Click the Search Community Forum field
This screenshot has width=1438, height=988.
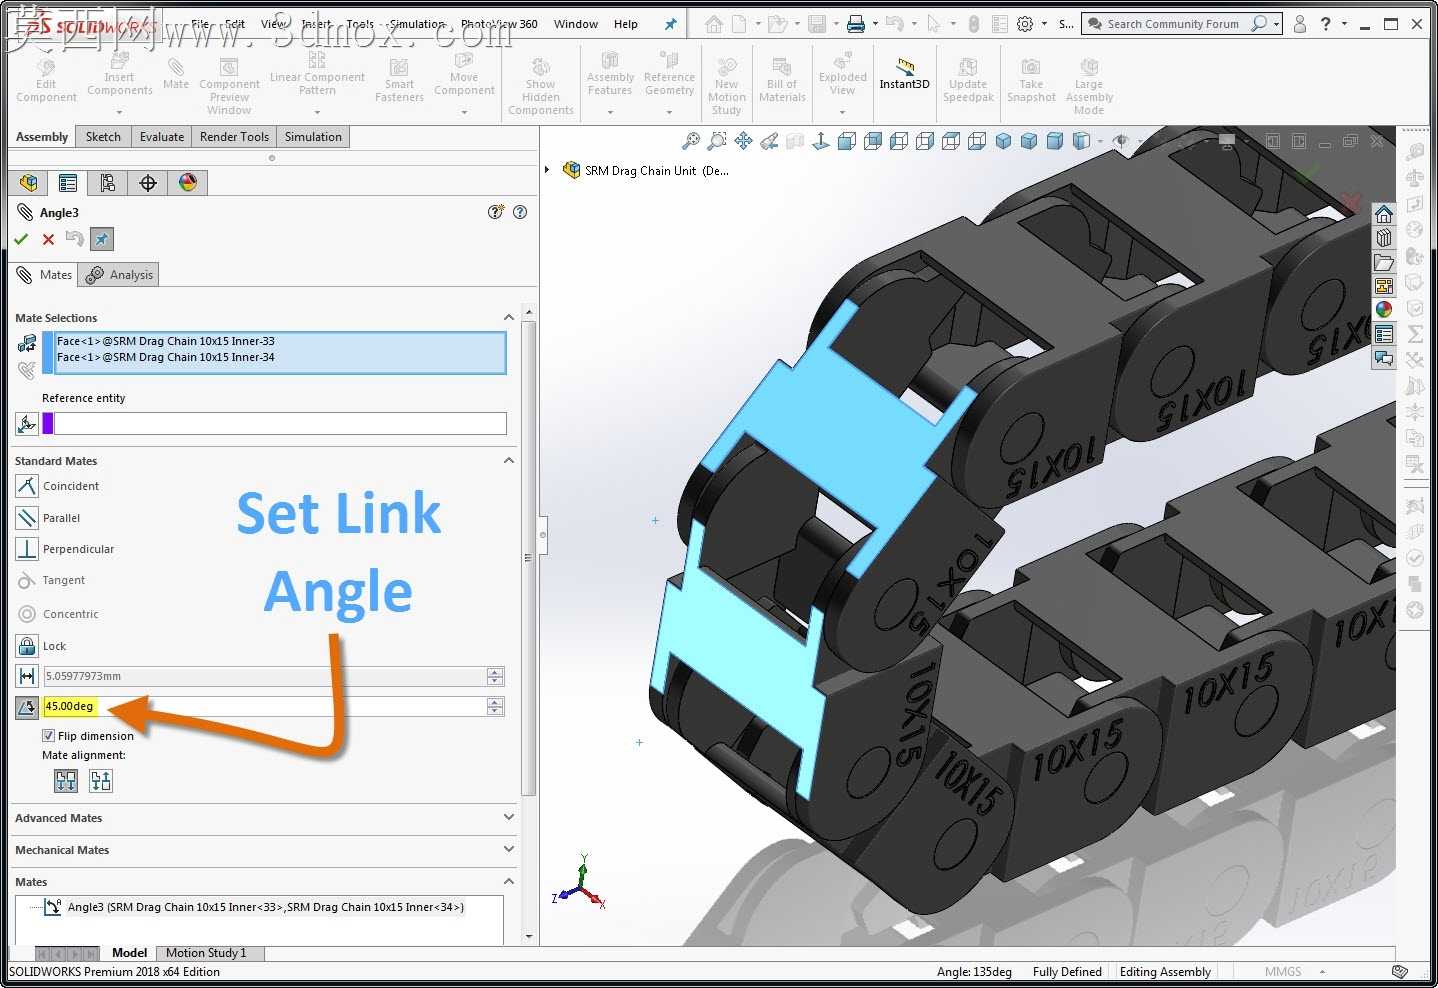coord(1172,24)
